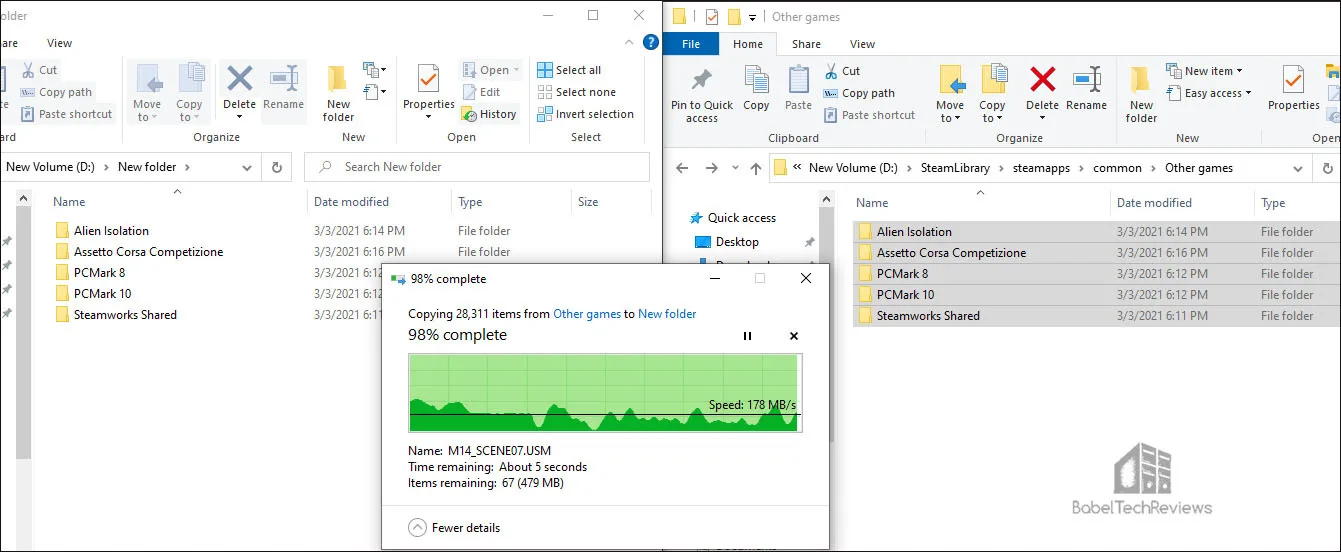1341x552 pixels.
Task: Click the Paste button in right window
Action: point(798,90)
